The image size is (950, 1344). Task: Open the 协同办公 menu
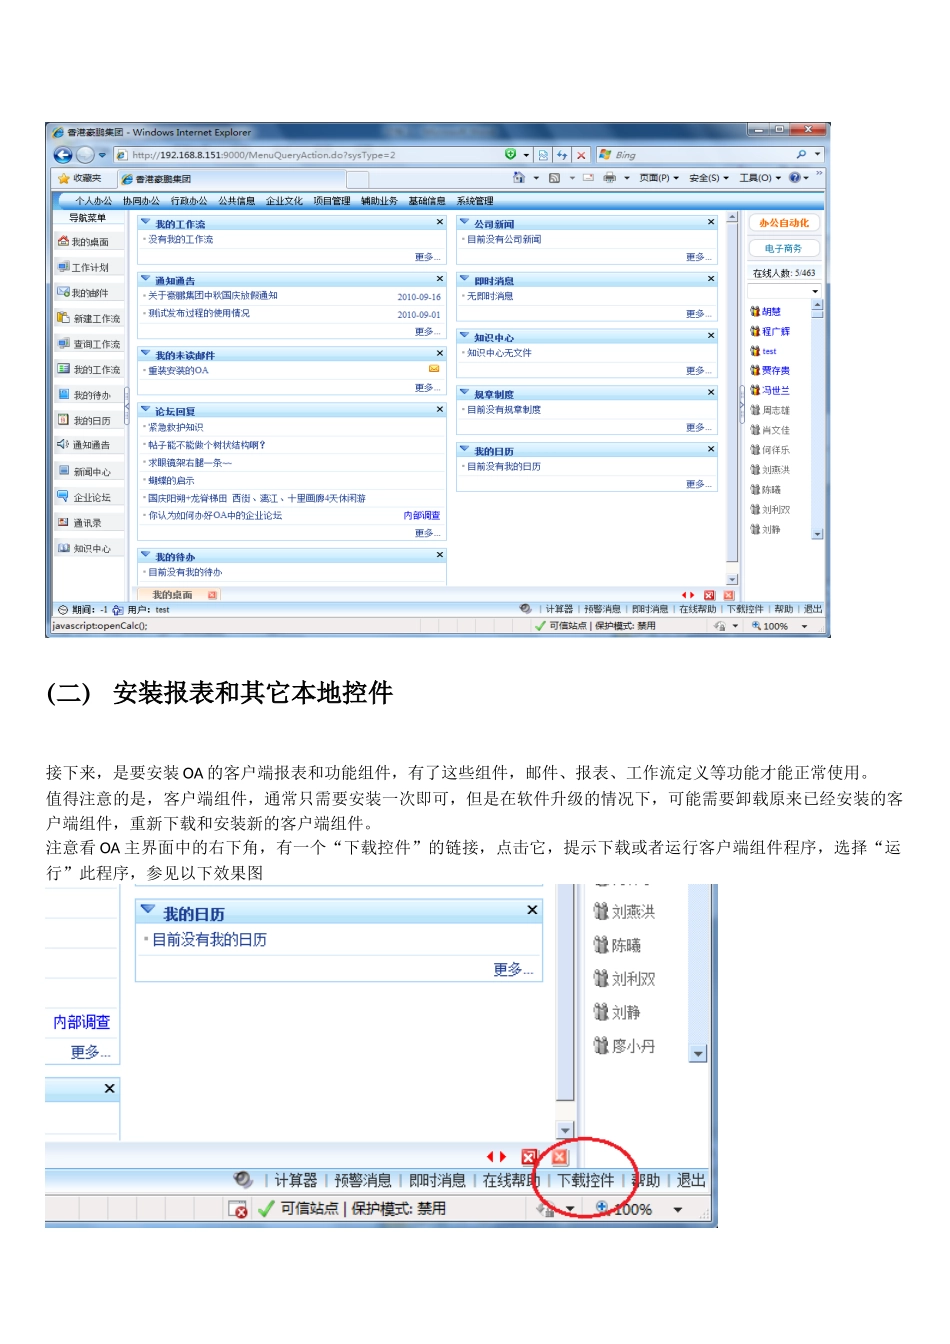(141, 201)
